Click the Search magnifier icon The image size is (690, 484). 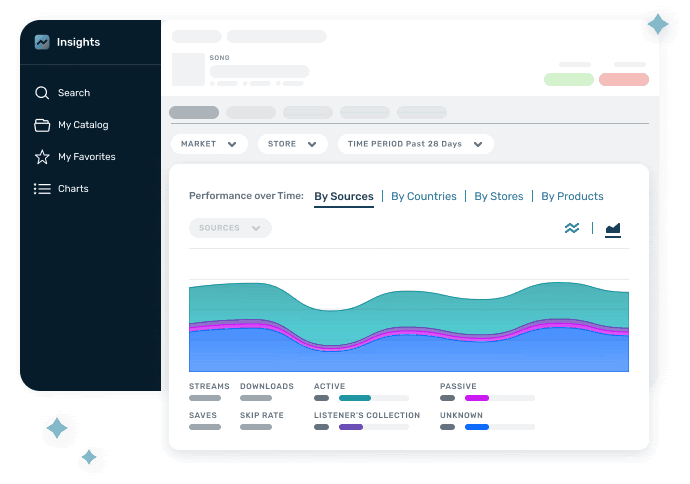point(42,93)
